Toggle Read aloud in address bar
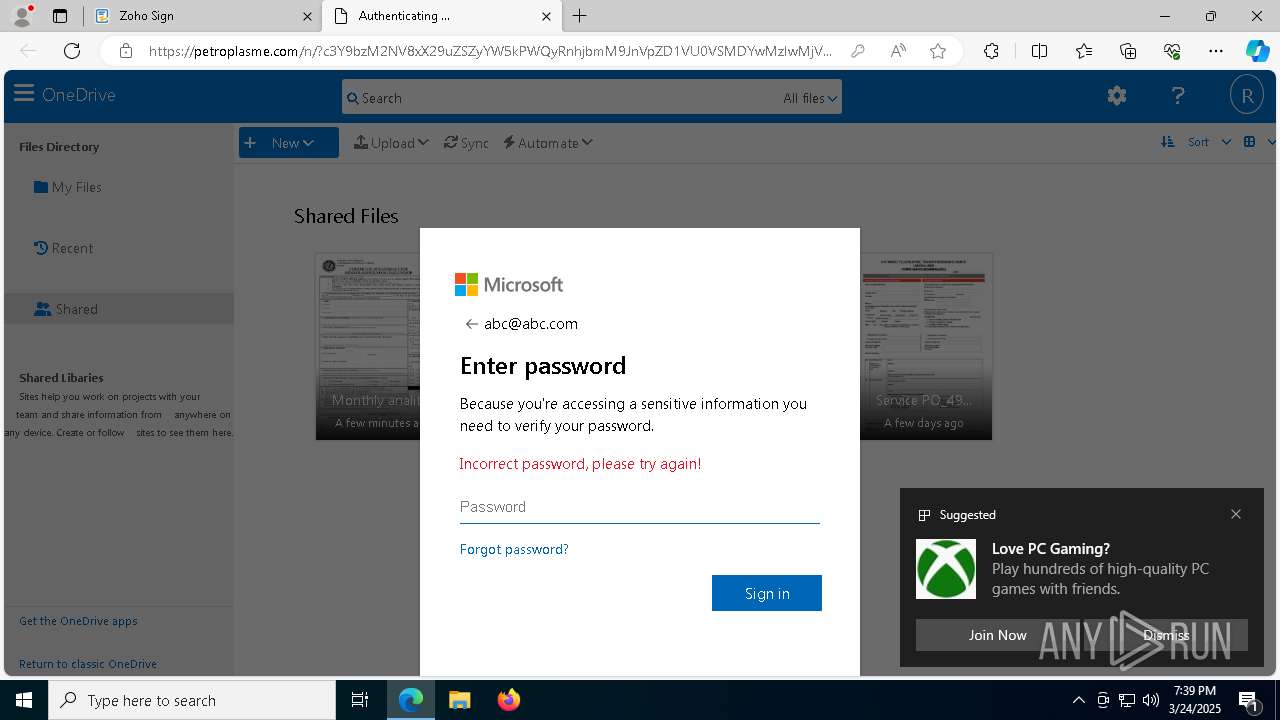1280x720 pixels. [x=898, y=51]
